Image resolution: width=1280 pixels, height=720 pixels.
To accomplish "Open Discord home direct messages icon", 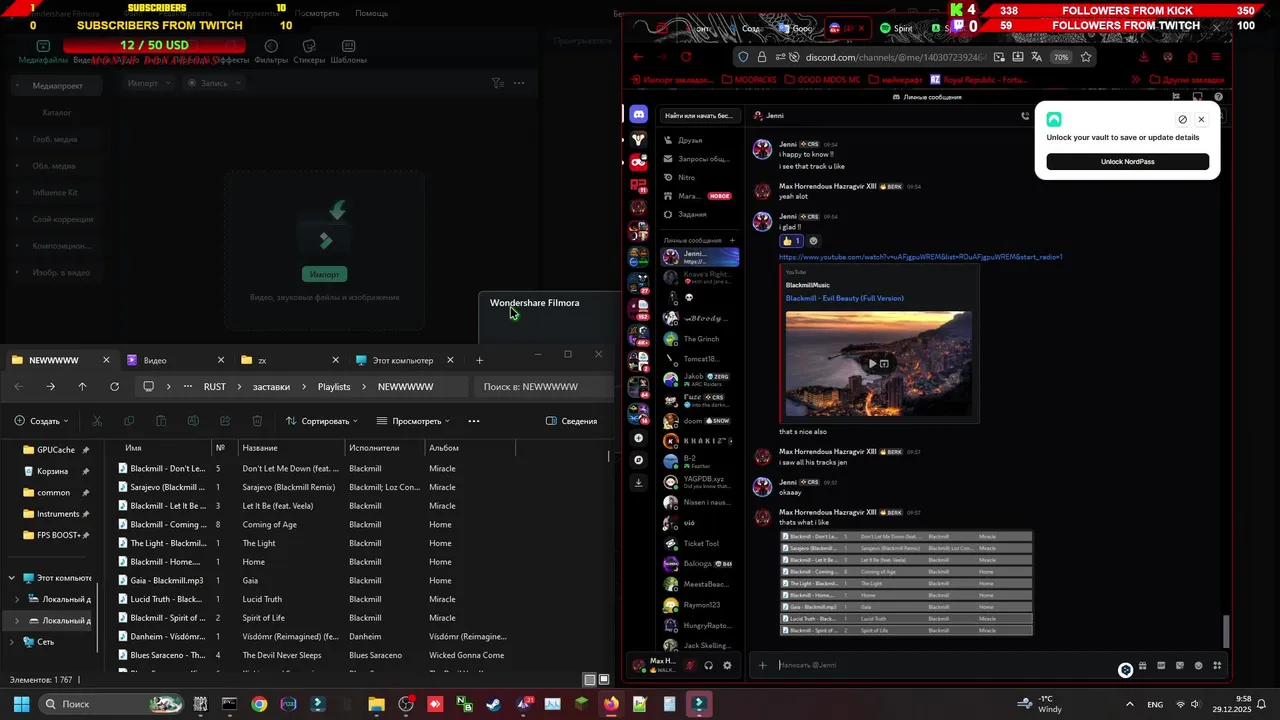I will 639,115.
